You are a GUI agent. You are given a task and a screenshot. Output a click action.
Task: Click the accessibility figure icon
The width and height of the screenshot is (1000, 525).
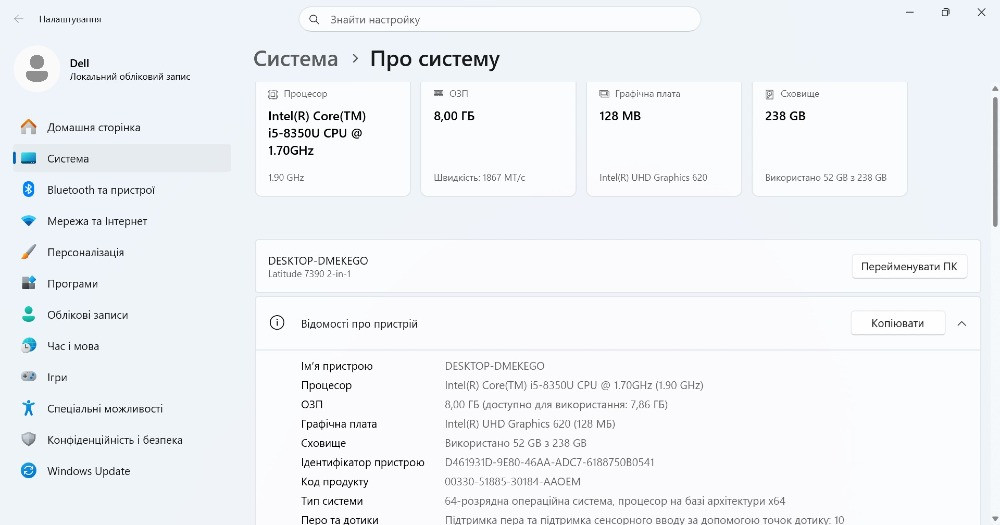pyautogui.click(x=29, y=408)
